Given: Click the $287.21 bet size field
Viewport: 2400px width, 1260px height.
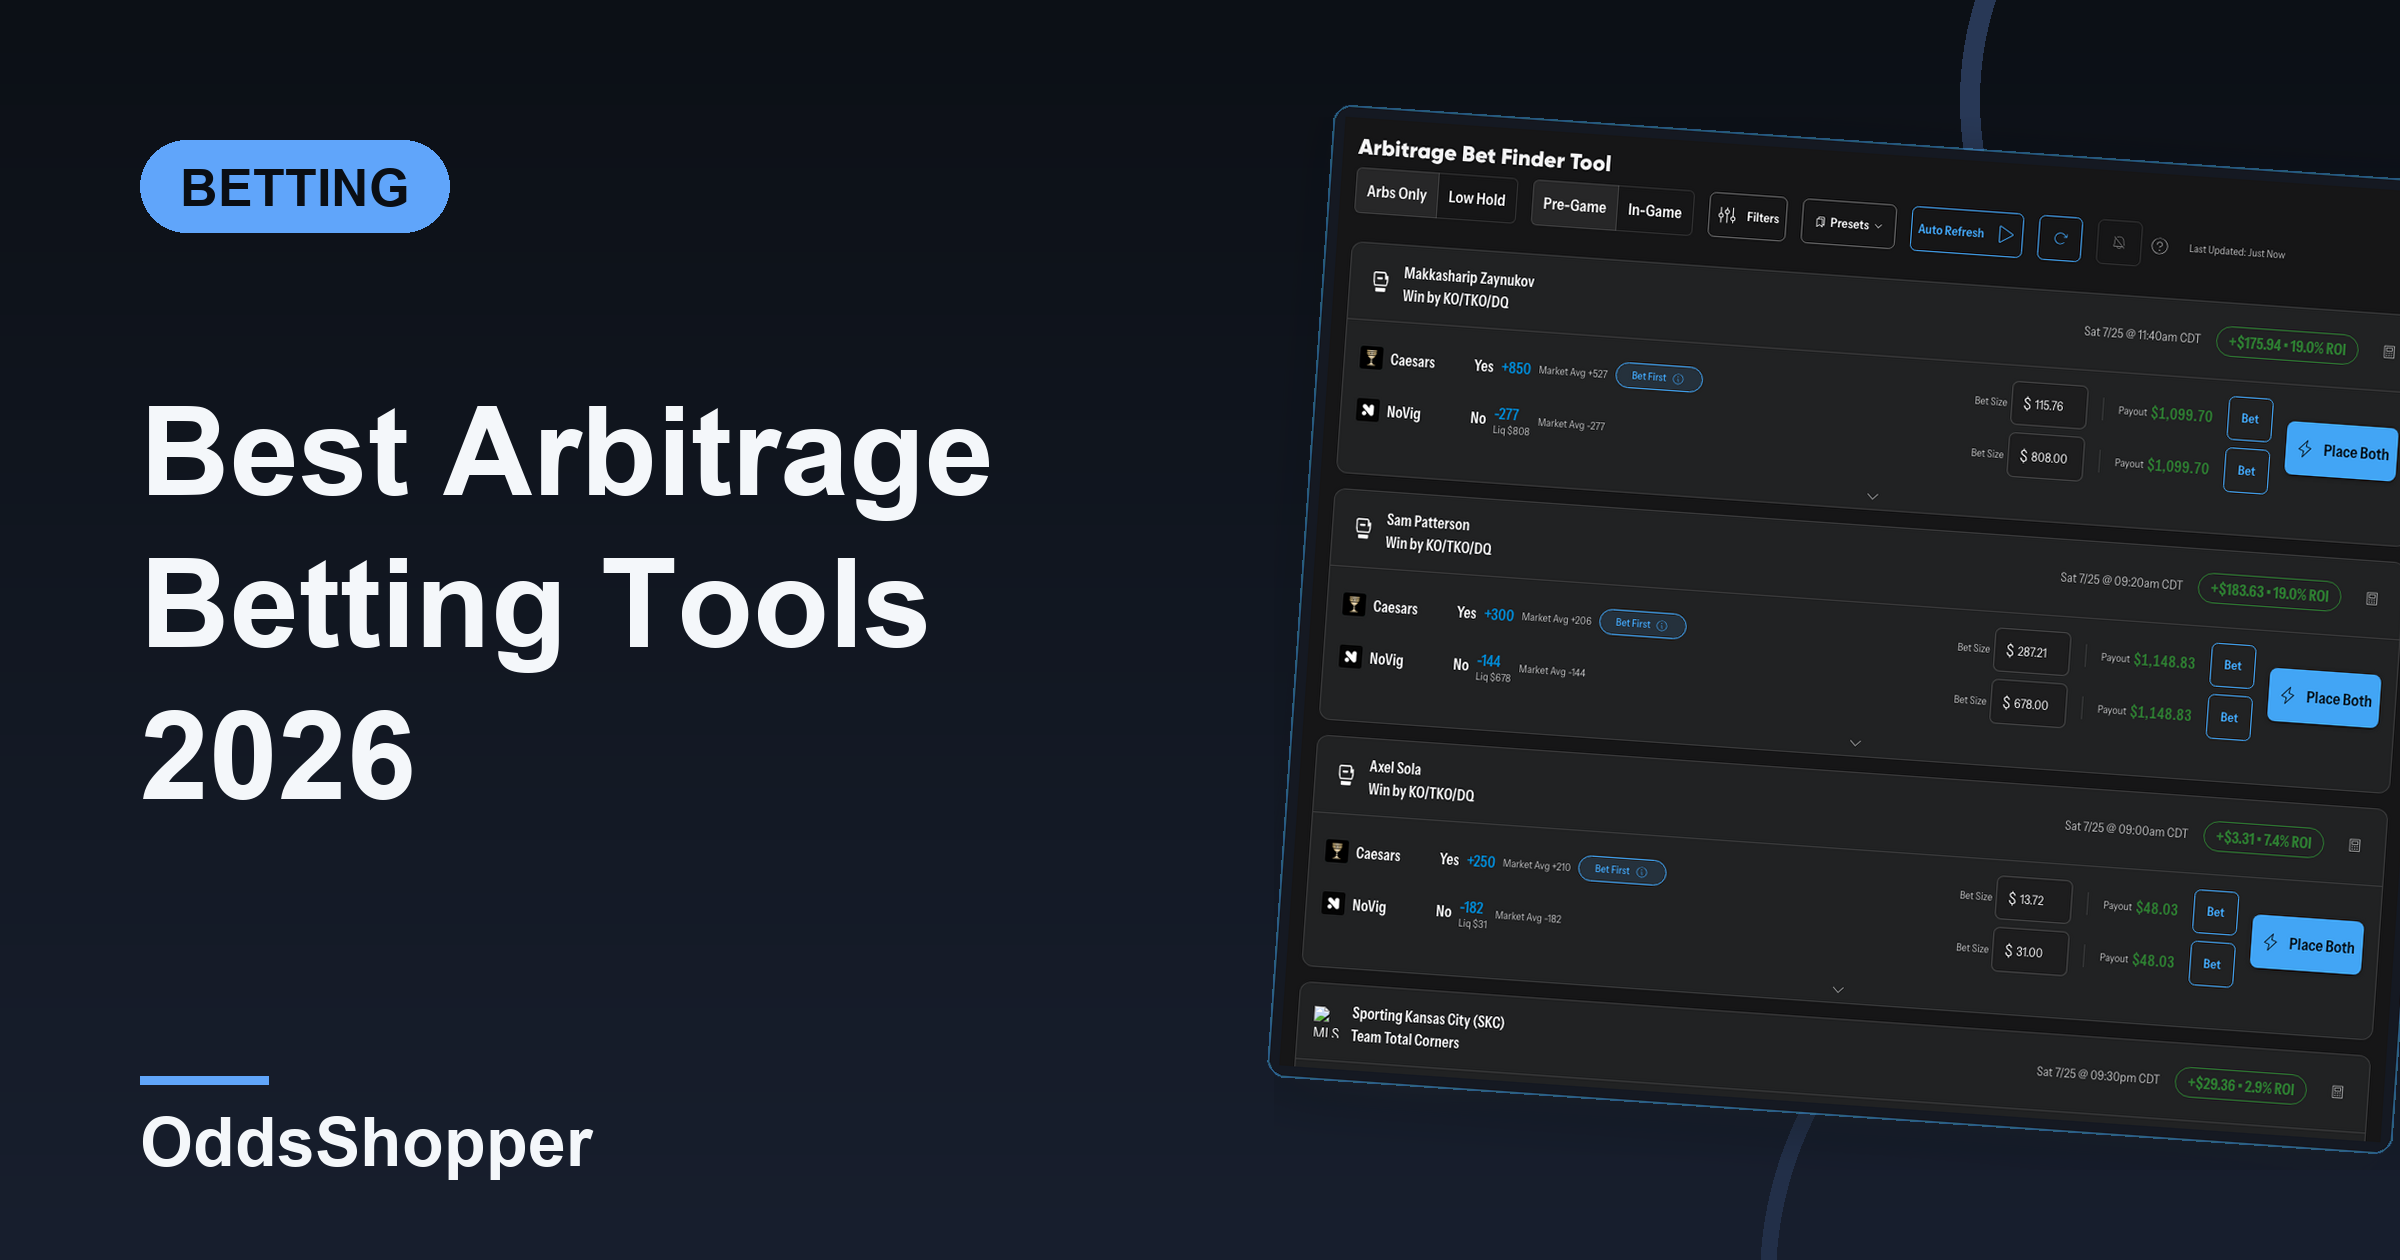Looking at the screenshot, I should coord(2031,652).
